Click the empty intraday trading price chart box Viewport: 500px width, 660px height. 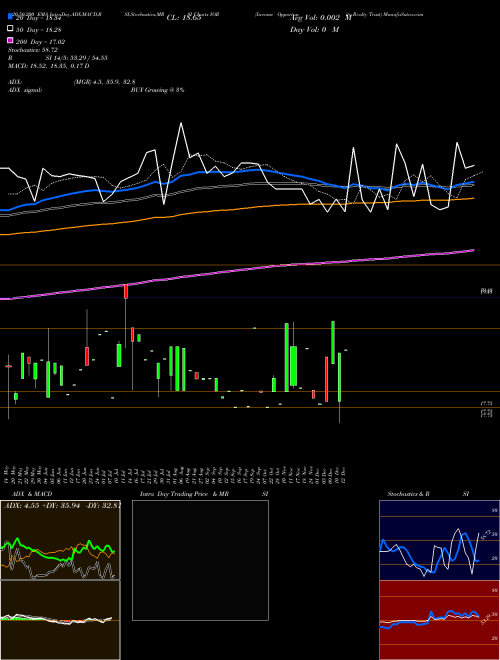[200, 560]
